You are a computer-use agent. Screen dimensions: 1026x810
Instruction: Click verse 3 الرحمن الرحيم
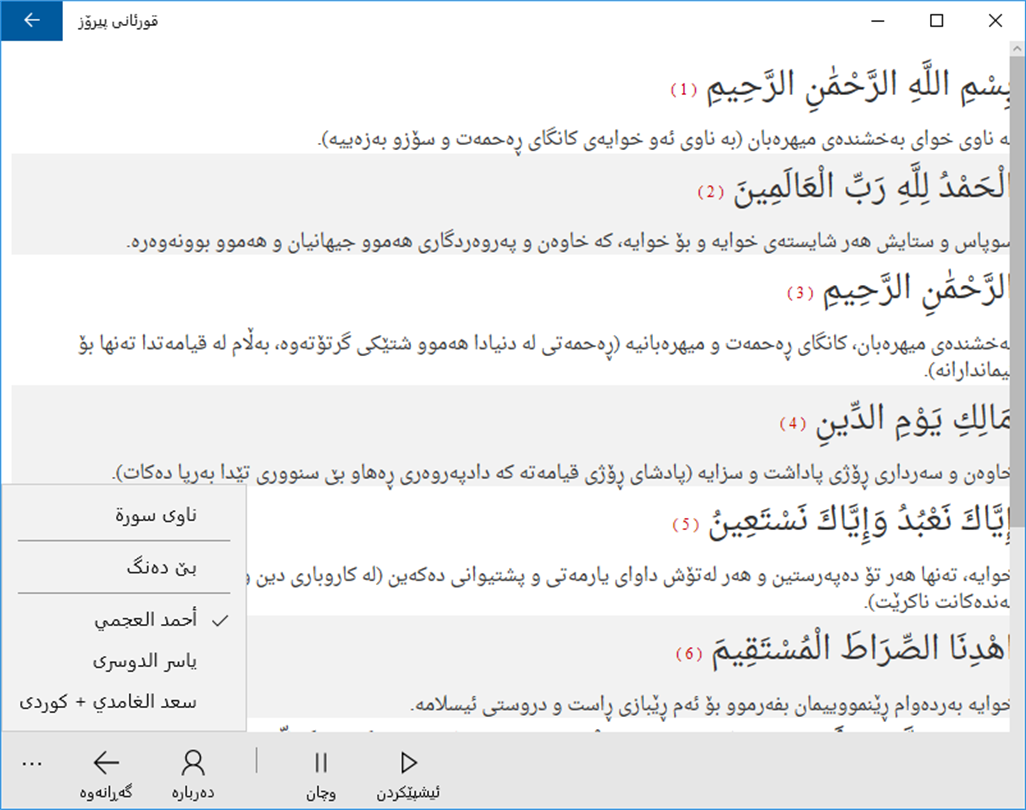pos(915,290)
